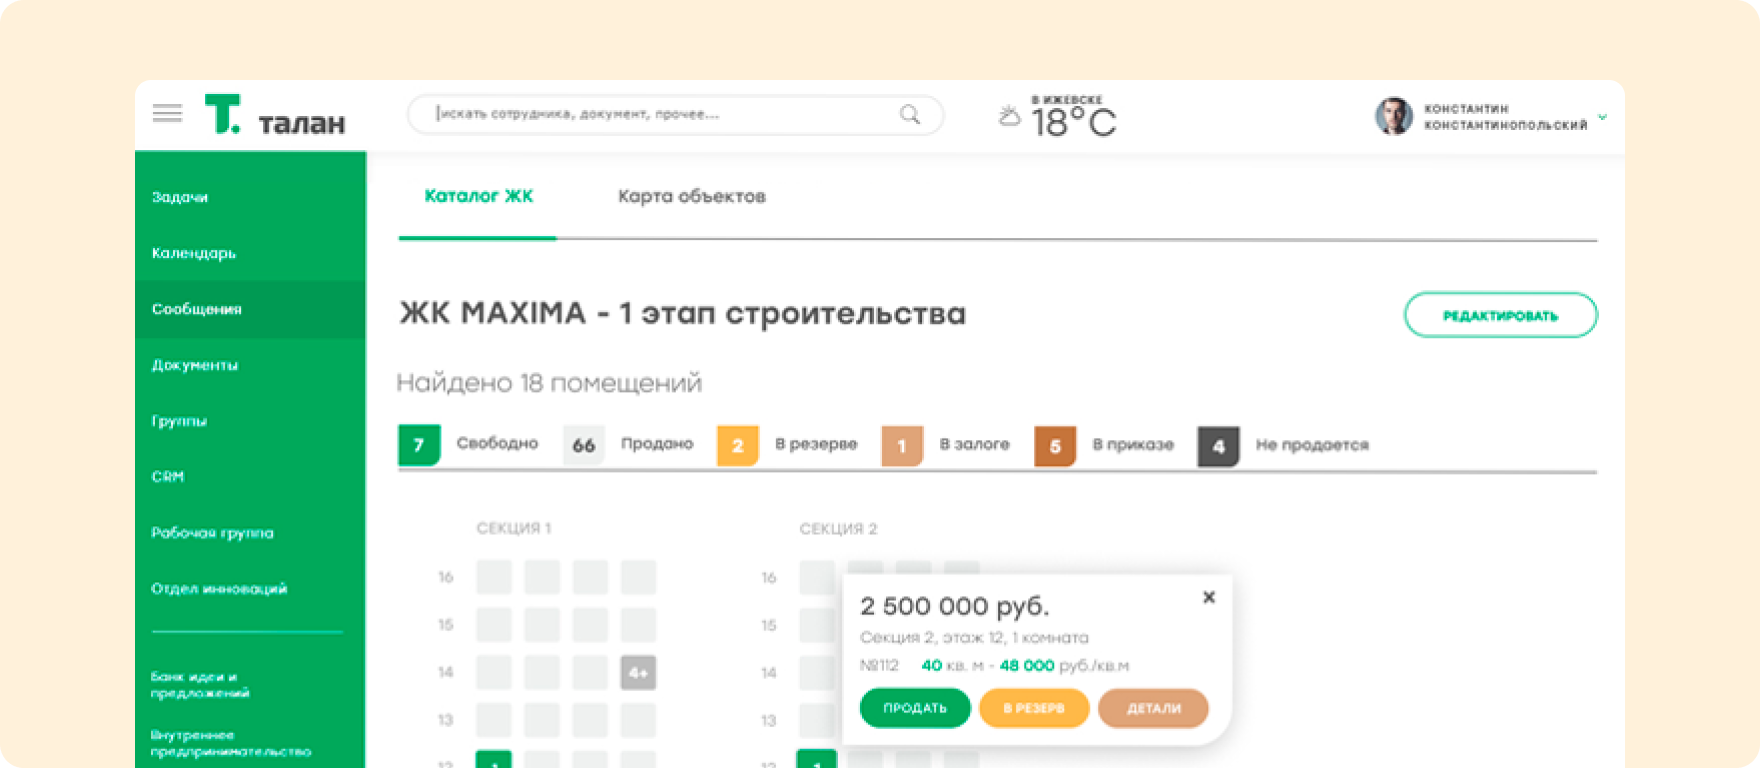Expand the user account dropdown arrow

point(1602,117)
